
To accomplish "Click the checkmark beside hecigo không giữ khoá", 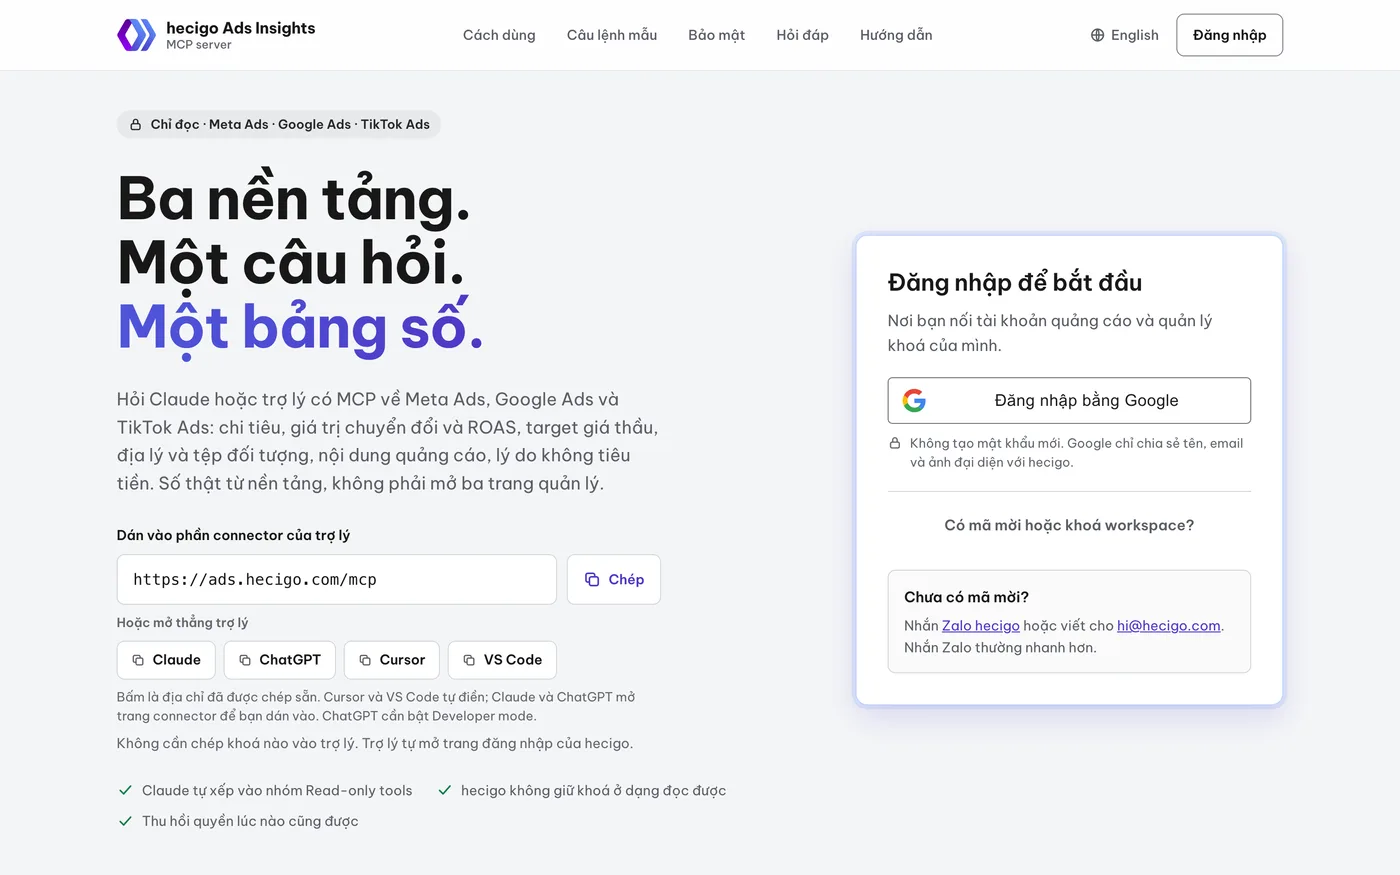I will point(445,790).
